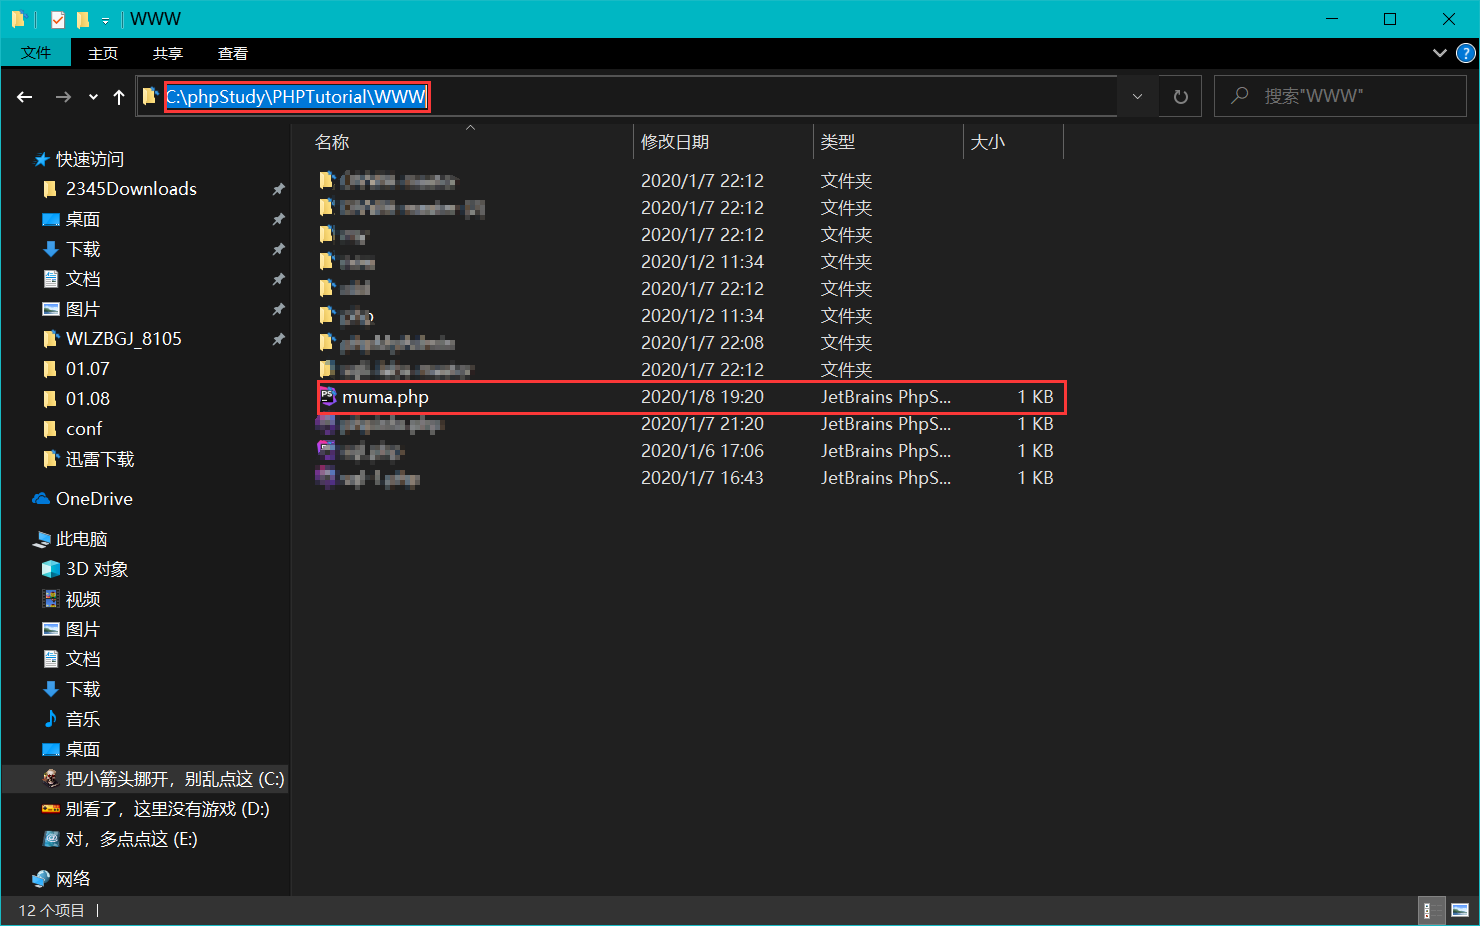Switch to the 查看 ribbon tab

pos(233,53)
